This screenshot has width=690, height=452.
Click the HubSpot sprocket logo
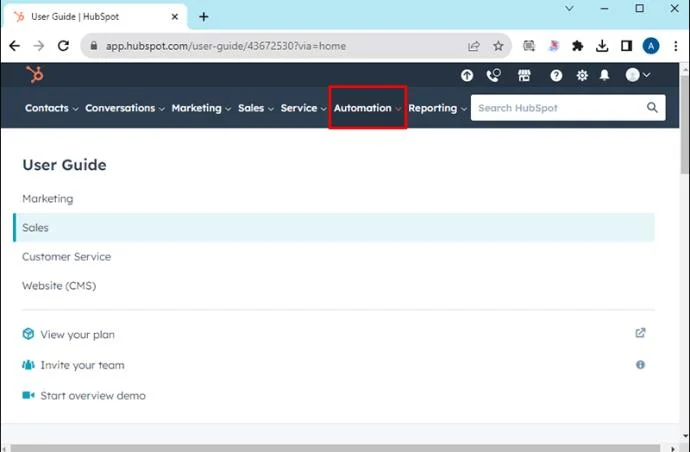coord(35,74)
